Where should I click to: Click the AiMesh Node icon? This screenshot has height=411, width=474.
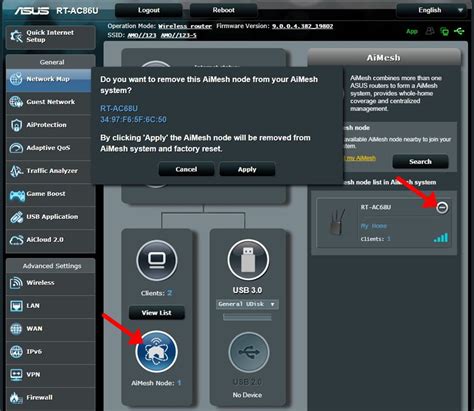(156, 351)
